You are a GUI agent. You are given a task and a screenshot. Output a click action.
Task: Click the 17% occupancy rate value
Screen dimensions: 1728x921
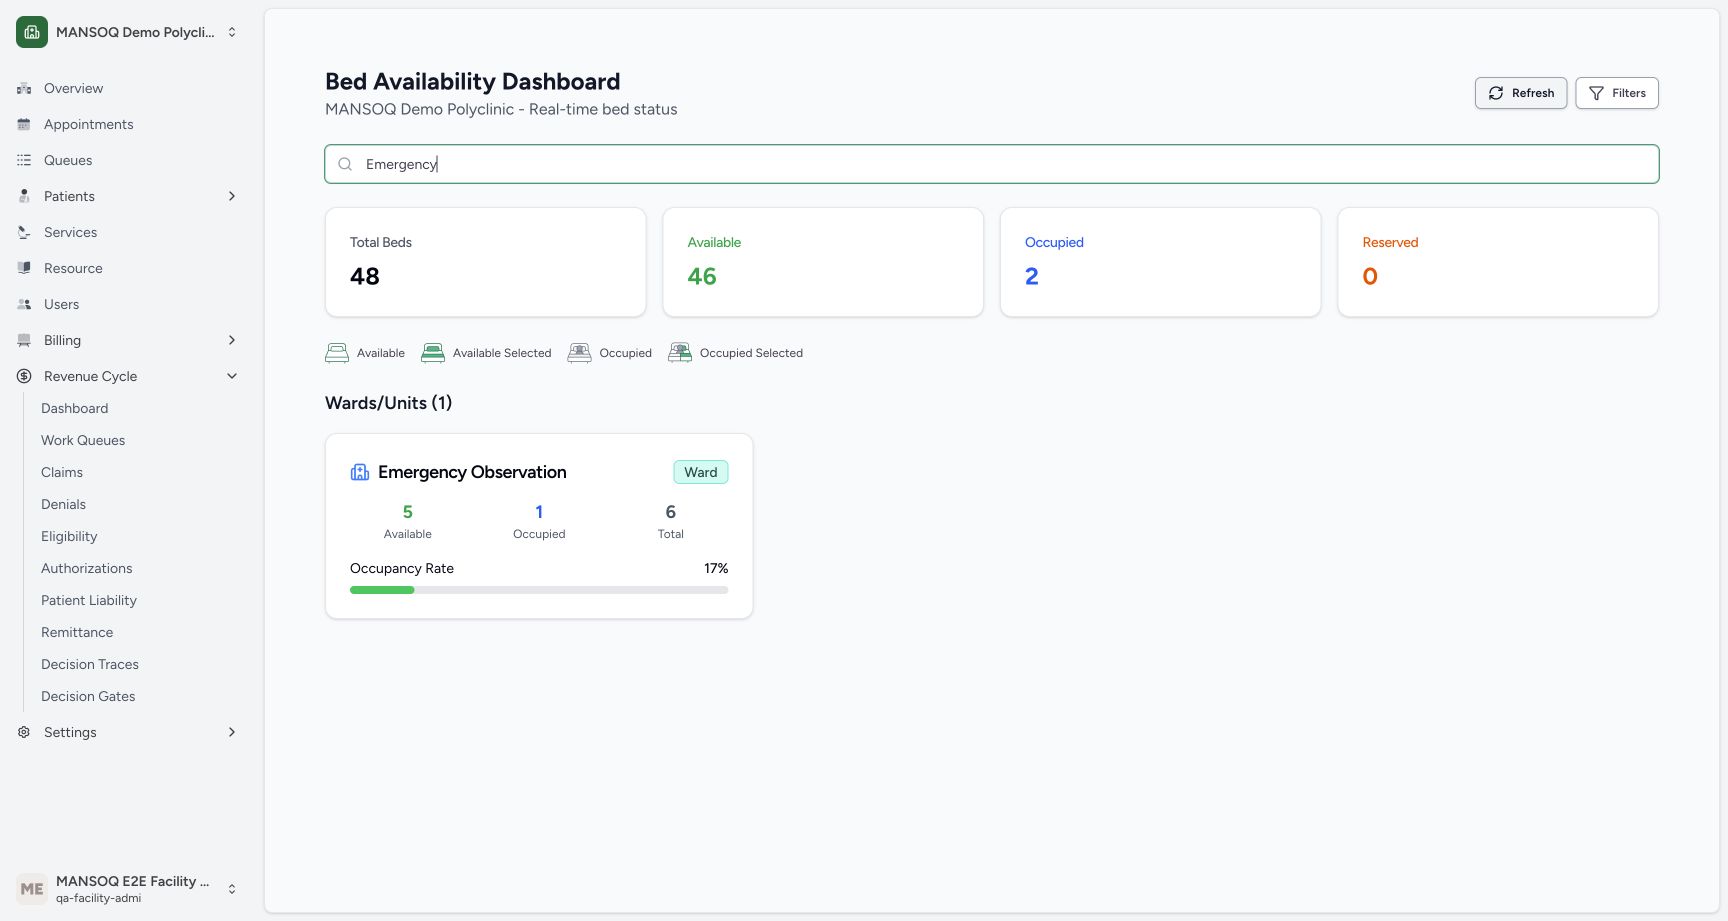pos(716,568)
